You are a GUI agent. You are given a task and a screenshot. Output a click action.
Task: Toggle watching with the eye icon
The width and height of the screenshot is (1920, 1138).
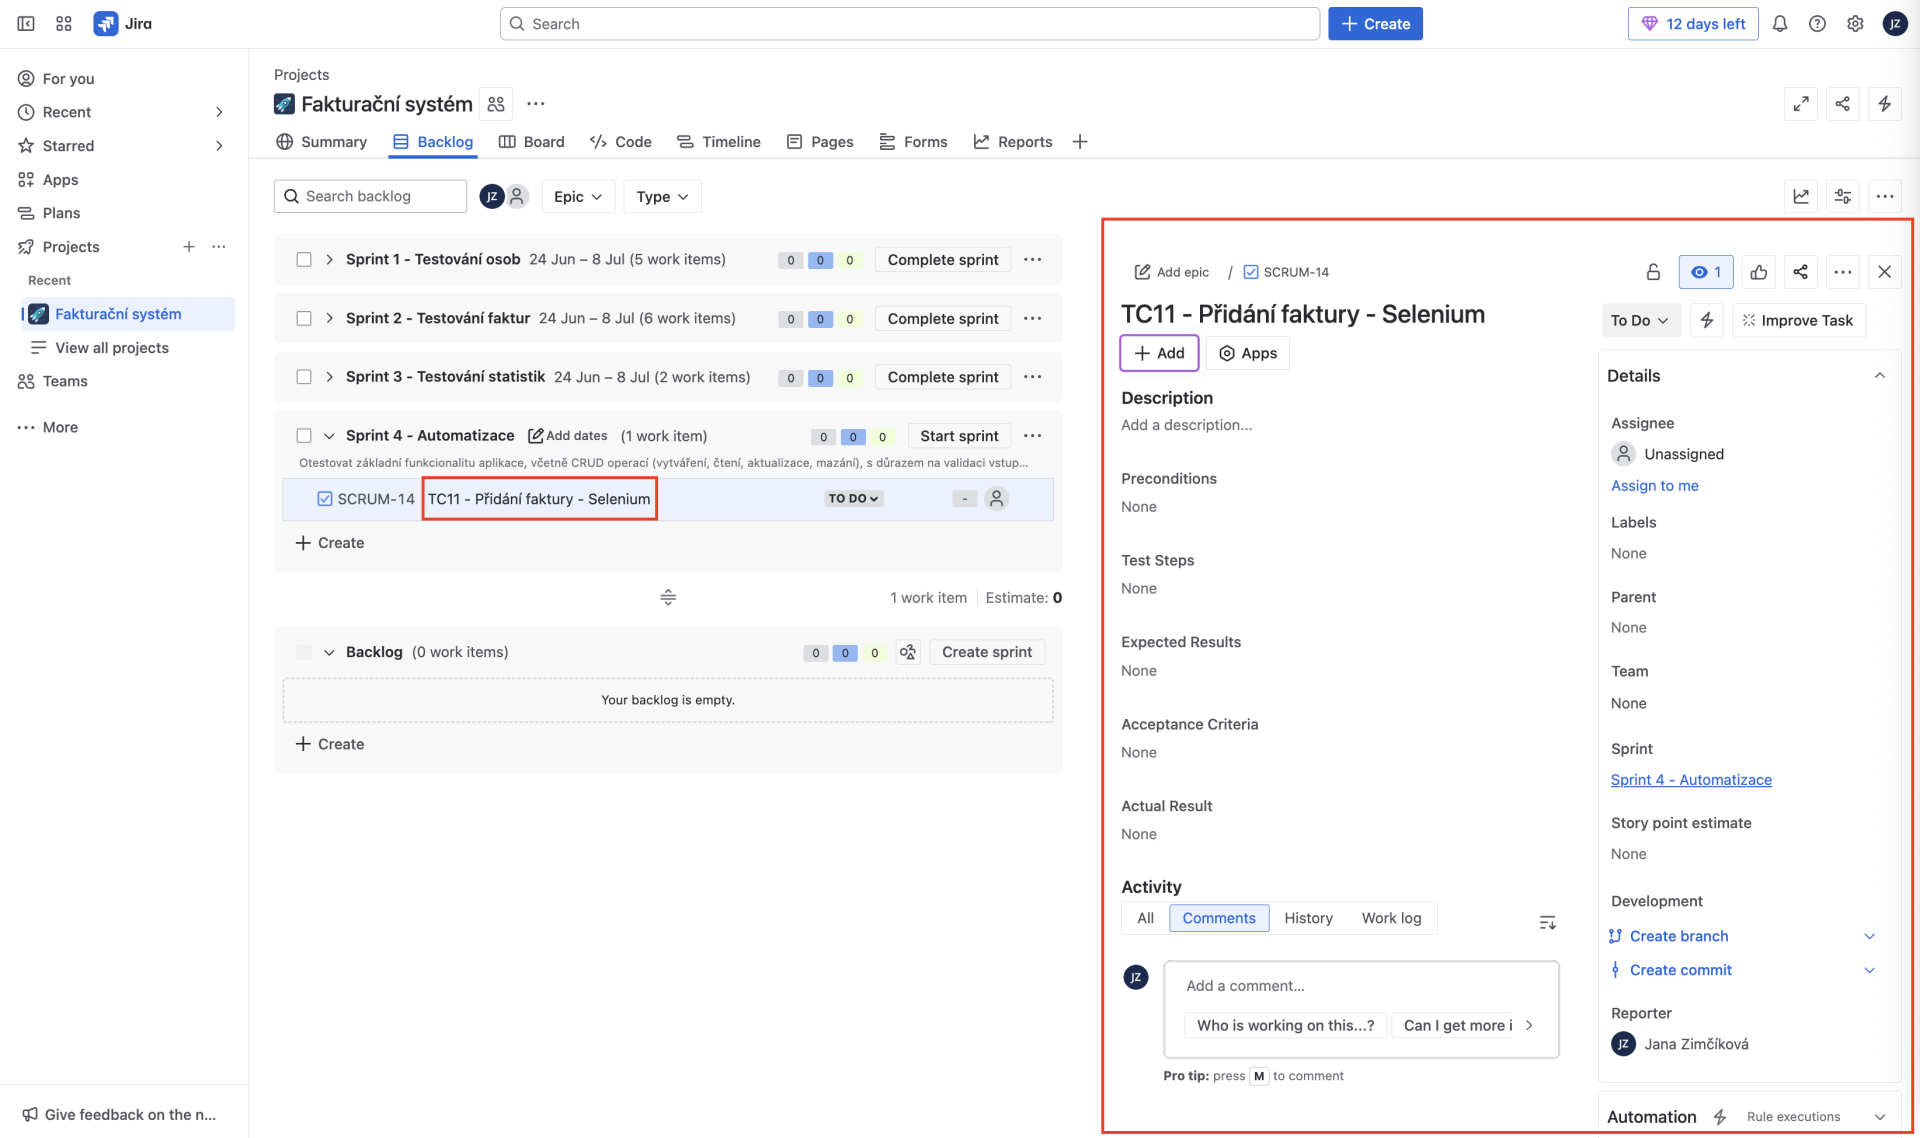(1705, 272)
